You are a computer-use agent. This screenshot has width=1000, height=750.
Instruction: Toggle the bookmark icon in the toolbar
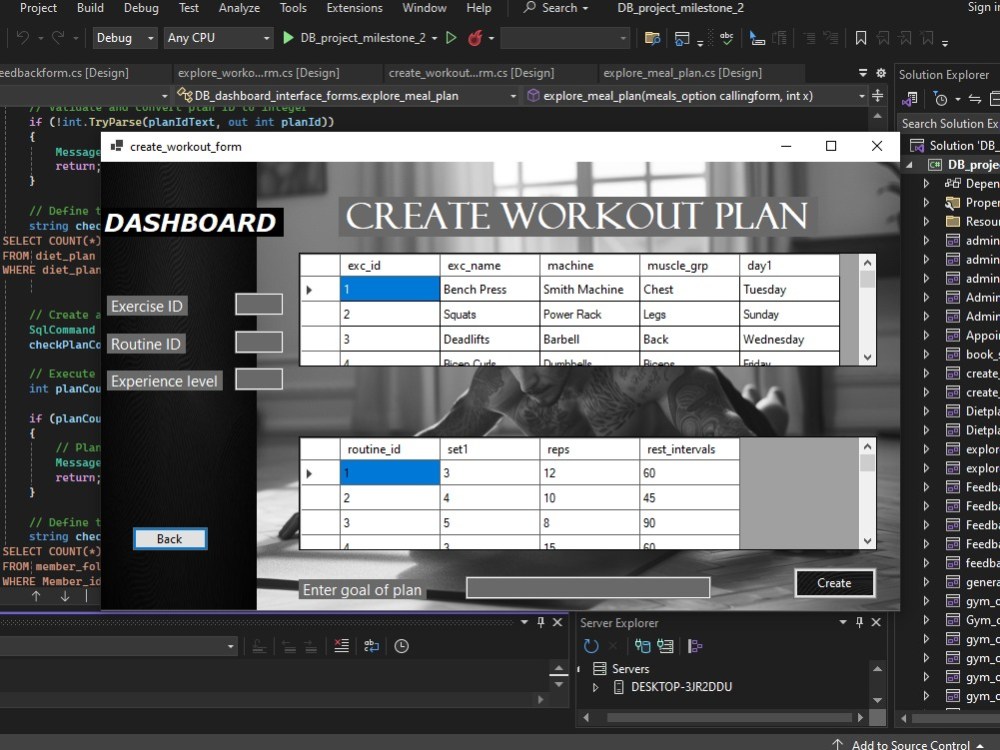861,38
